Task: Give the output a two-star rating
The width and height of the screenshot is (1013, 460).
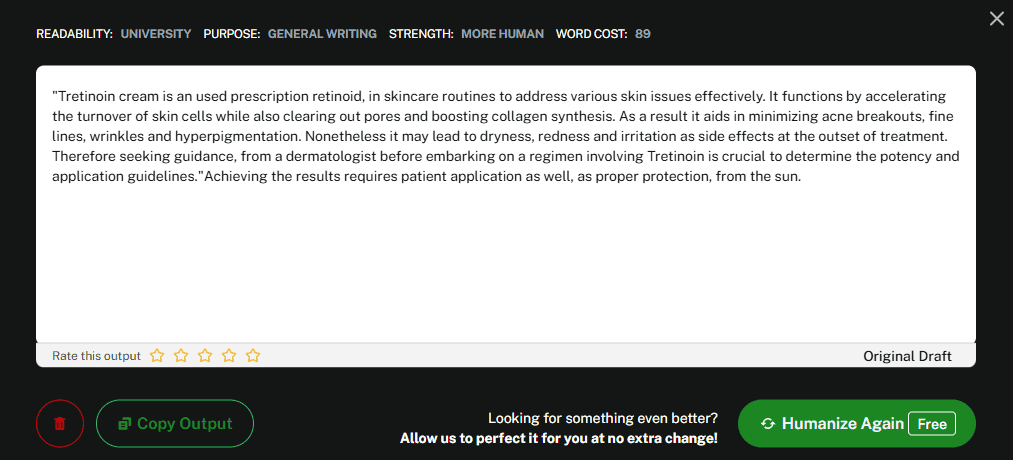Action: coord(181,355)
